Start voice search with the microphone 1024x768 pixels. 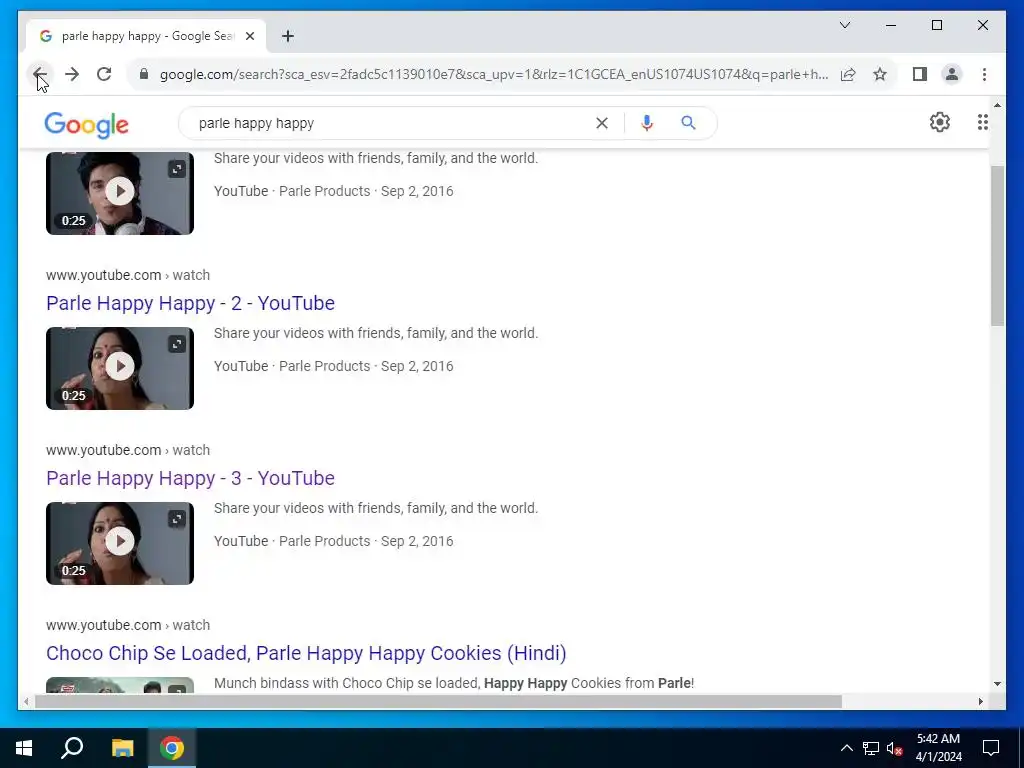coord(647,123)
